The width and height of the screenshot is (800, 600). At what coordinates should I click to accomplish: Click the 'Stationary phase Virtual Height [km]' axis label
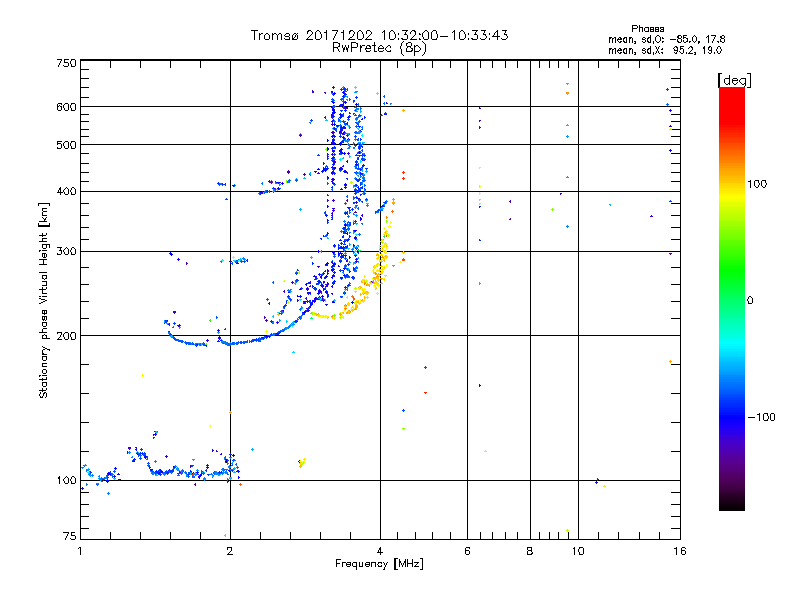(44, 300)
